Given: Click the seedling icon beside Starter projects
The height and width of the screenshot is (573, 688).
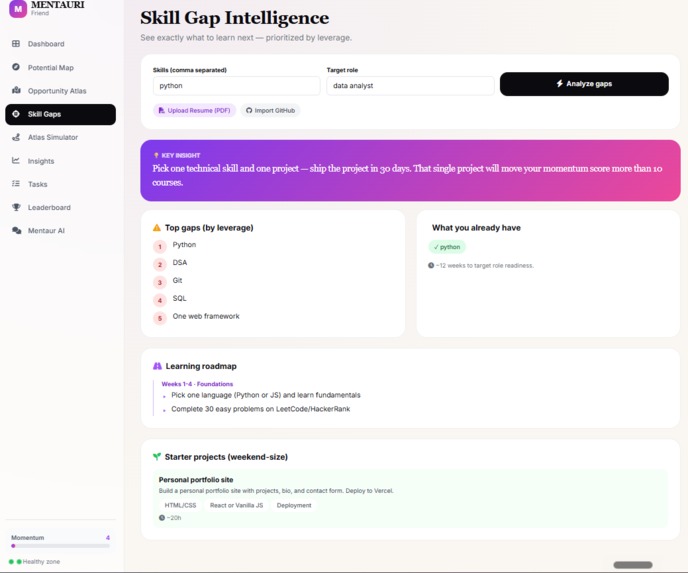Looking at the screenshot, I should [157, 456].
